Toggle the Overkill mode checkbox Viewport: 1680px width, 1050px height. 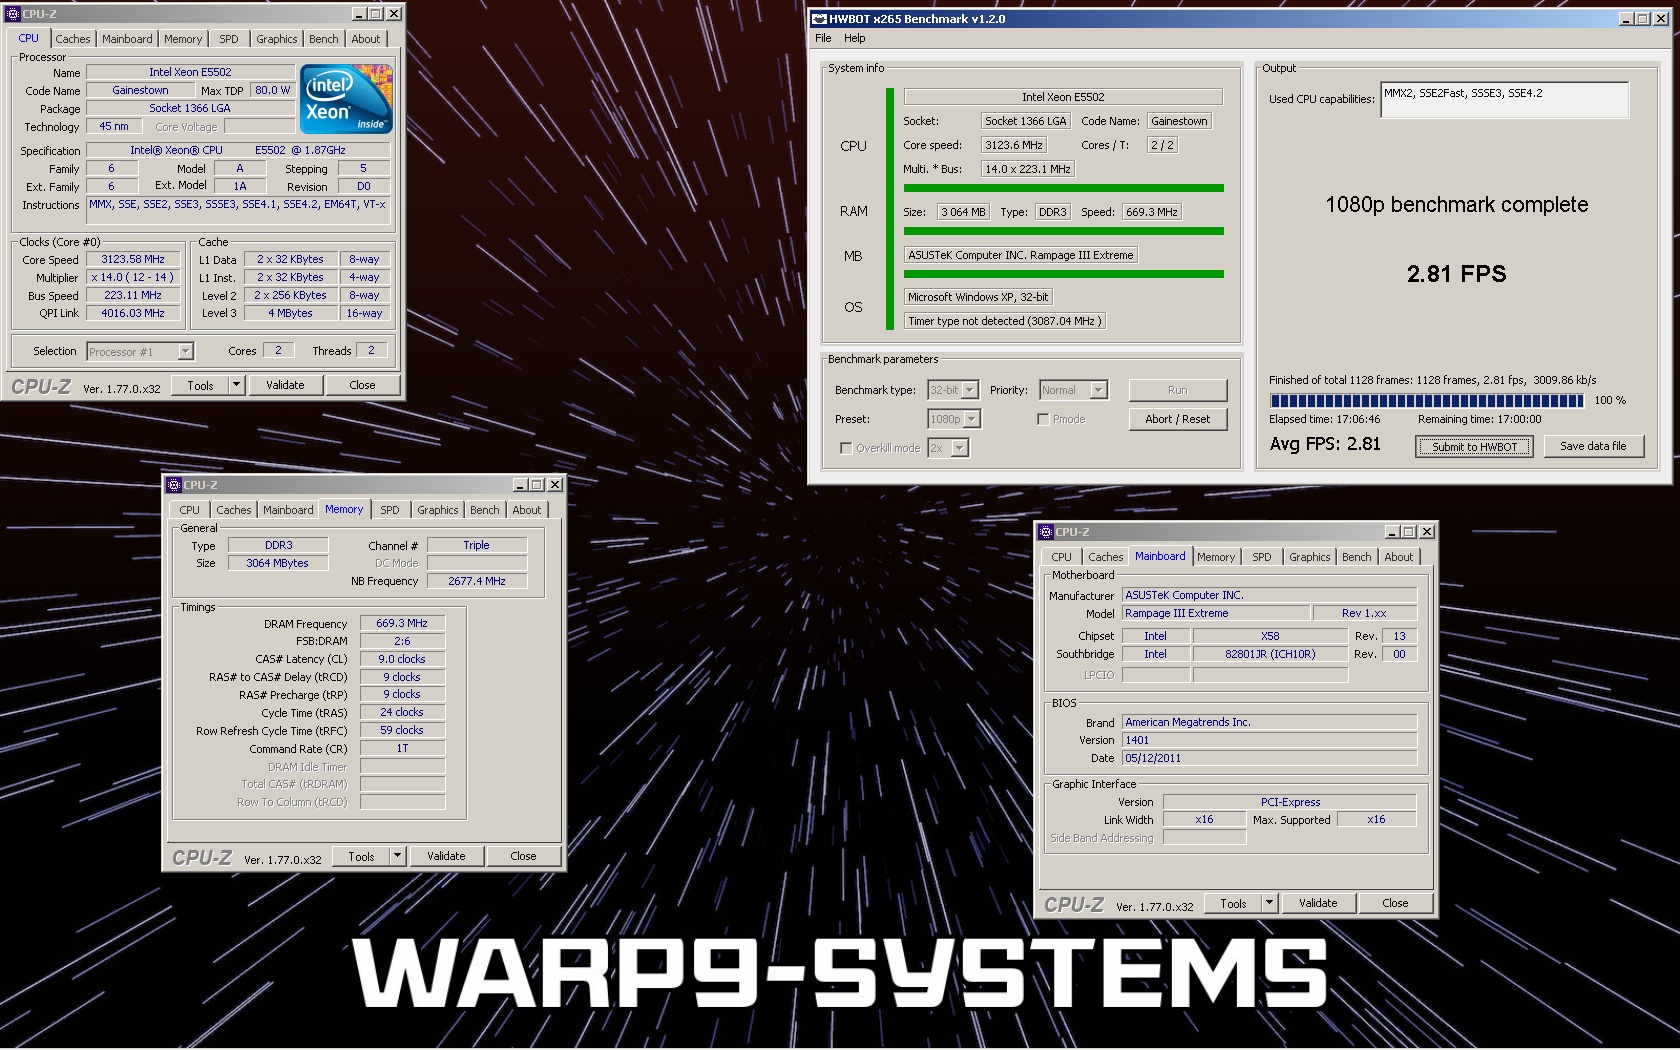click(846, 448)
